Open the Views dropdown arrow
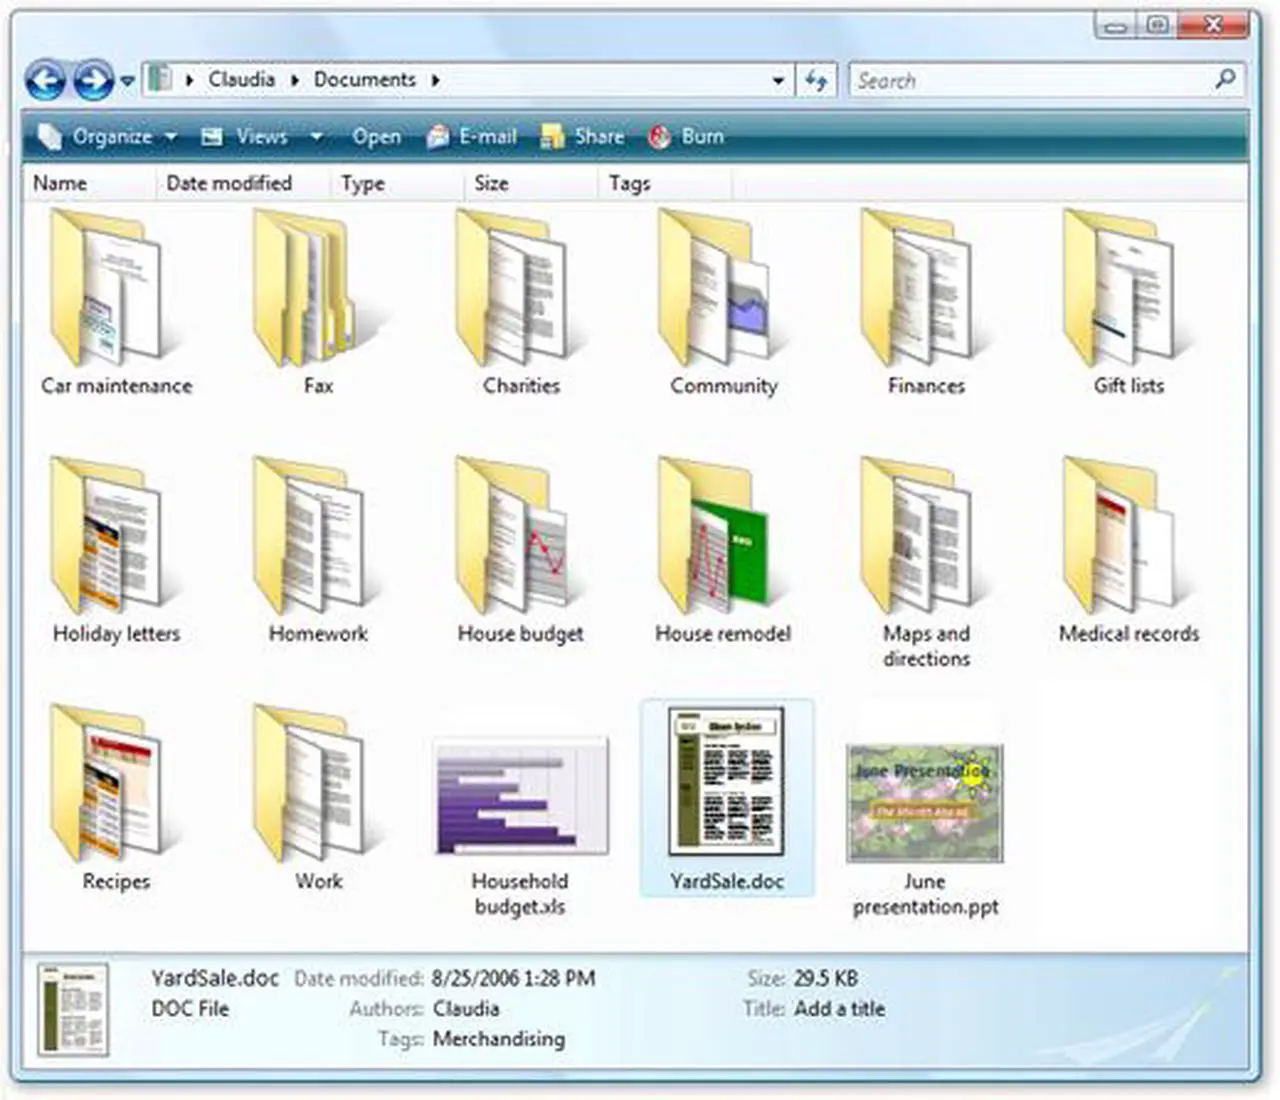This screenshot has height=1100, width=1280. click(x=316, y=137)
